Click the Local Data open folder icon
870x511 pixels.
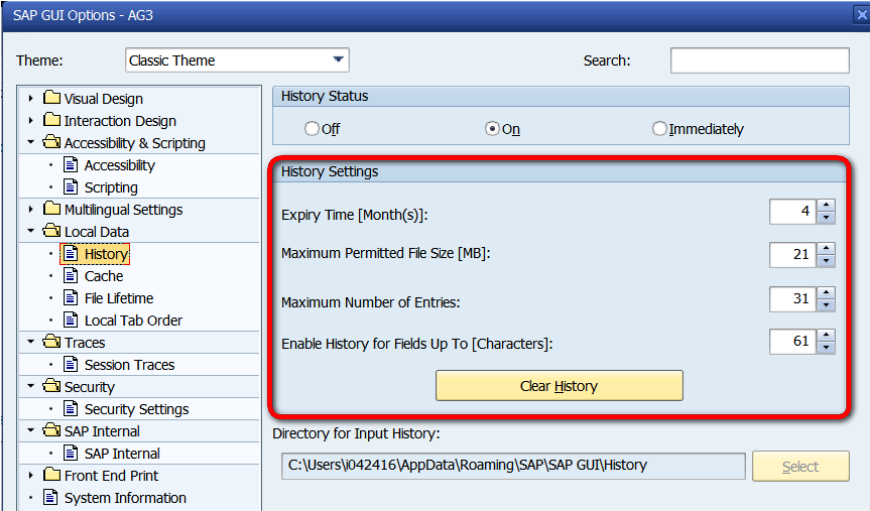pyautogui.click(x=52, y=231)
